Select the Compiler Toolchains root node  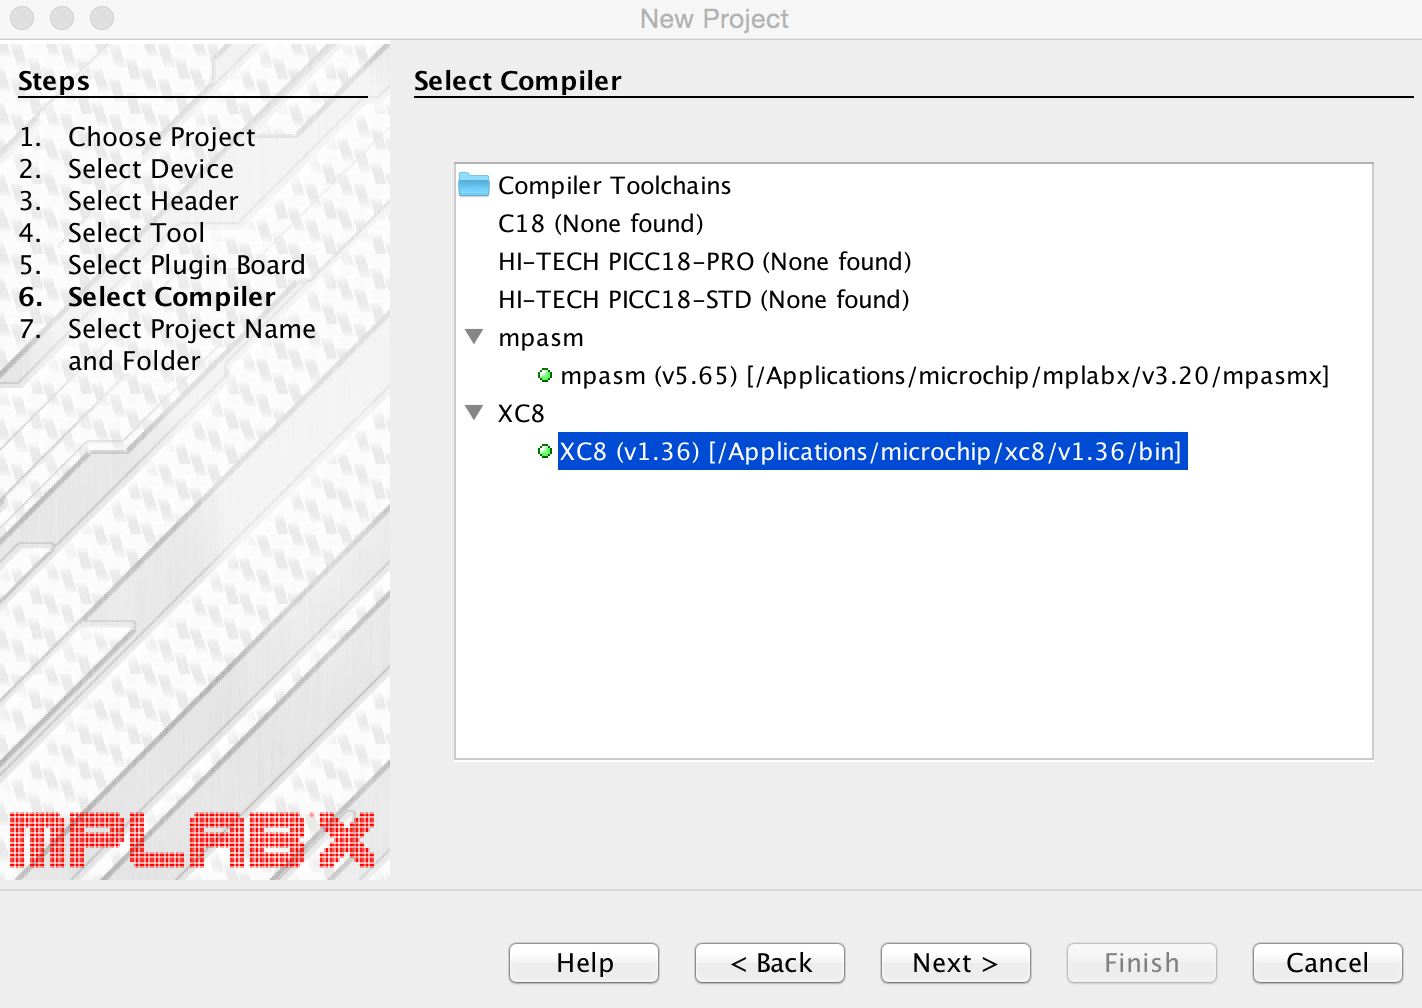pos(614,185)
